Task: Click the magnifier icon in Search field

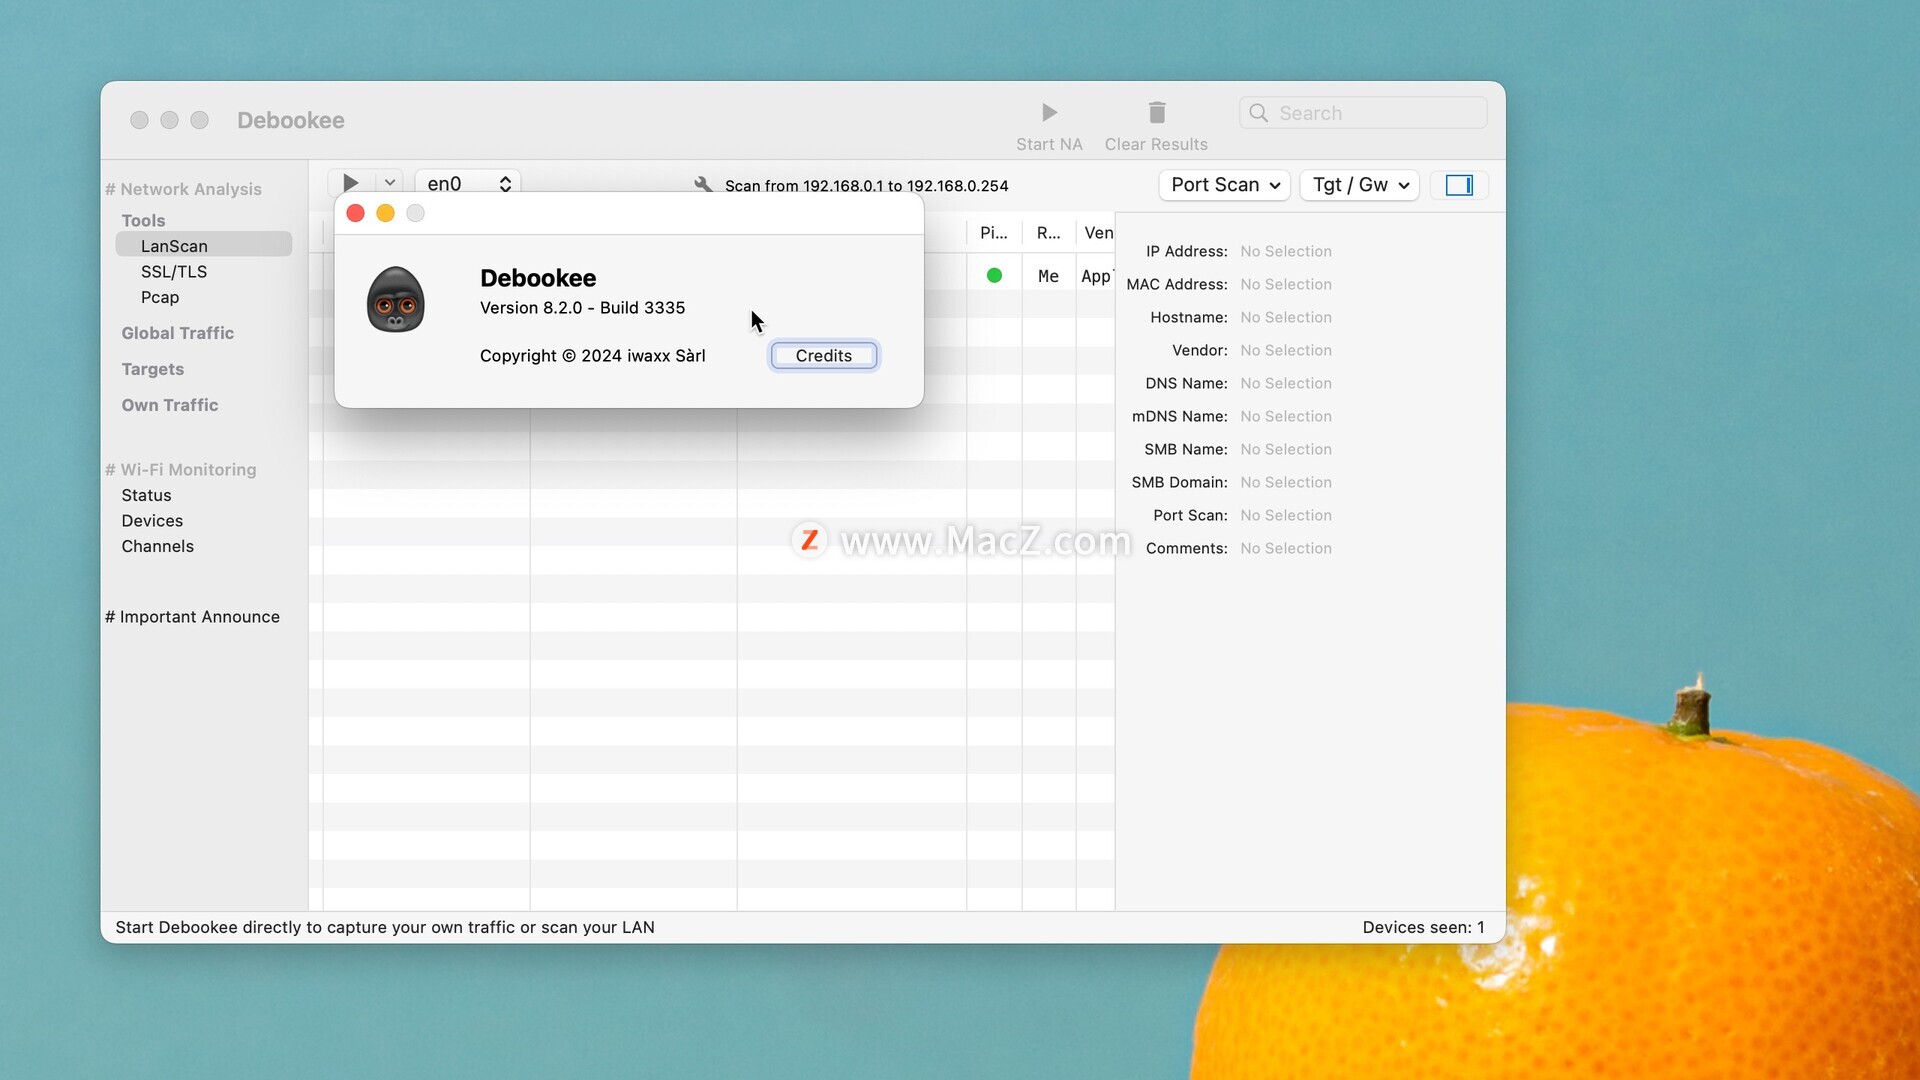Action: point(1258,113)
